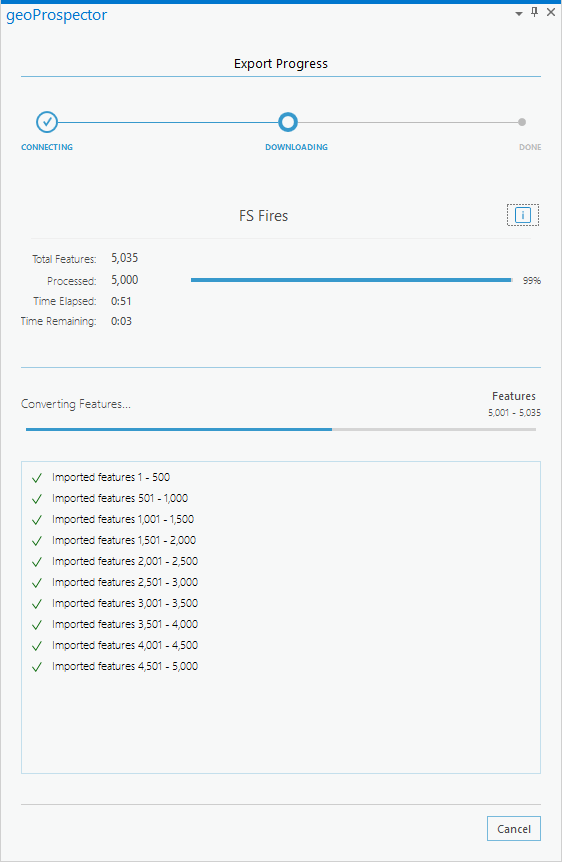Click the 99% processed progress bar
The image size is (562, 862).
[352, 280]
